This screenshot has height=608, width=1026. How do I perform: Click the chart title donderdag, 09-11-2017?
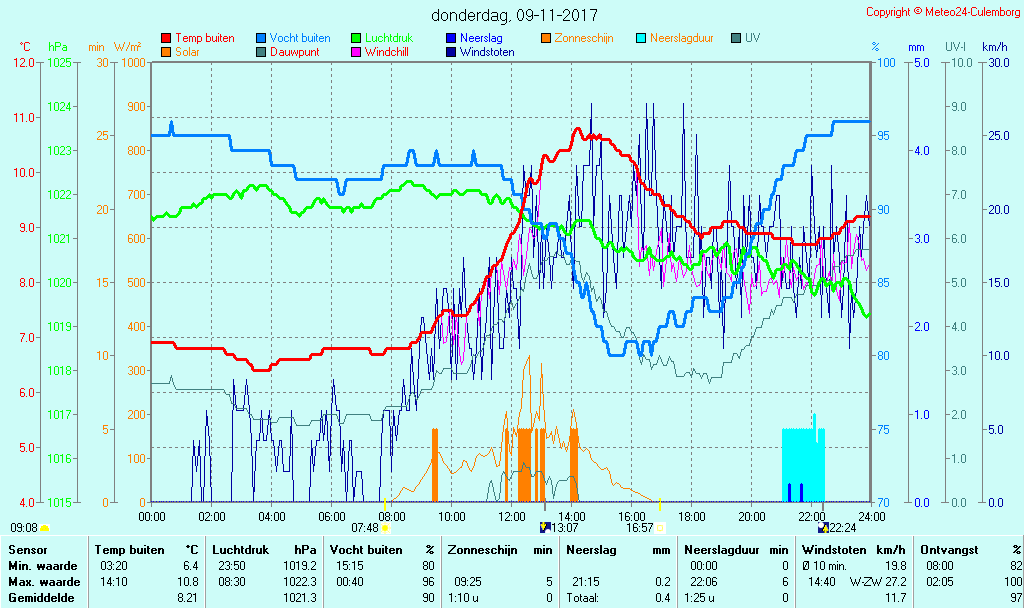(x=514, y=15)
